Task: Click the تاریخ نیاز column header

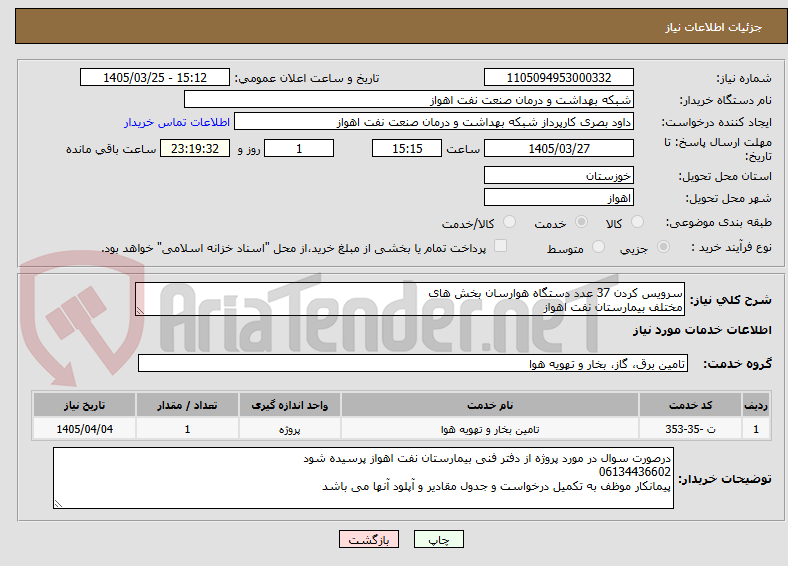Action: point(84,405)
